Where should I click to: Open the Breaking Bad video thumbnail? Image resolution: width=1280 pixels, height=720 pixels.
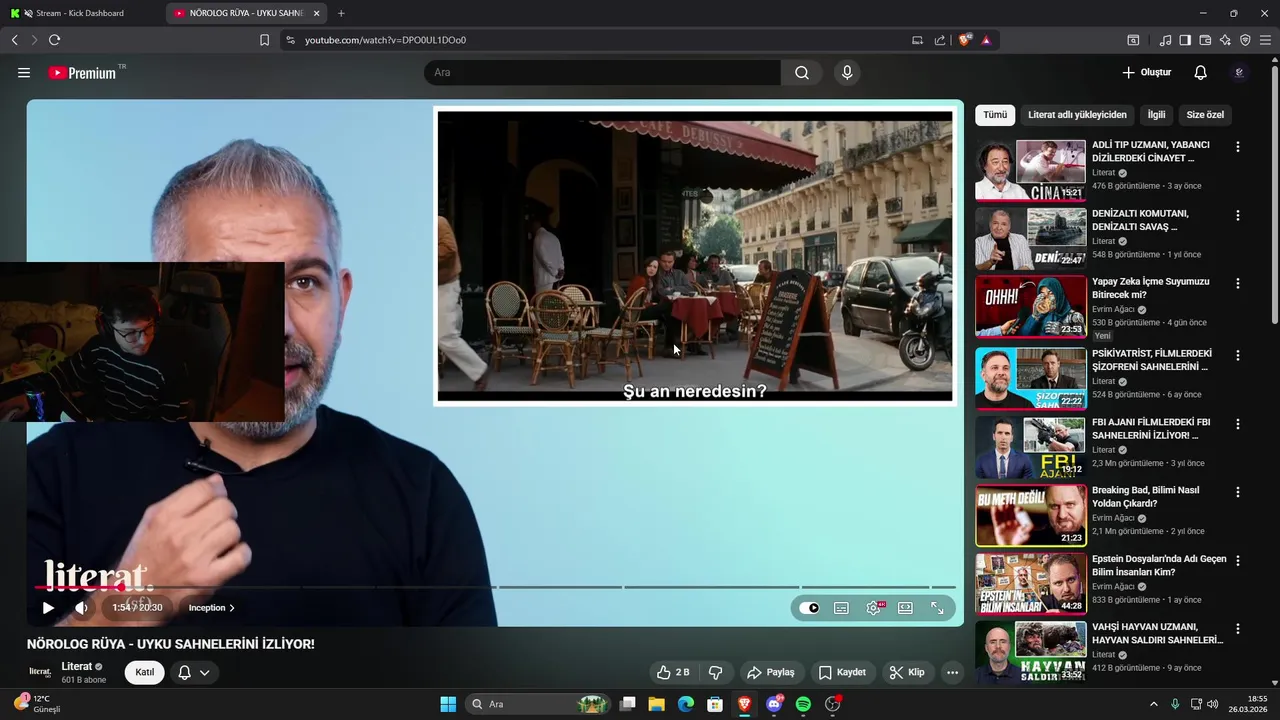(1031, 515)
